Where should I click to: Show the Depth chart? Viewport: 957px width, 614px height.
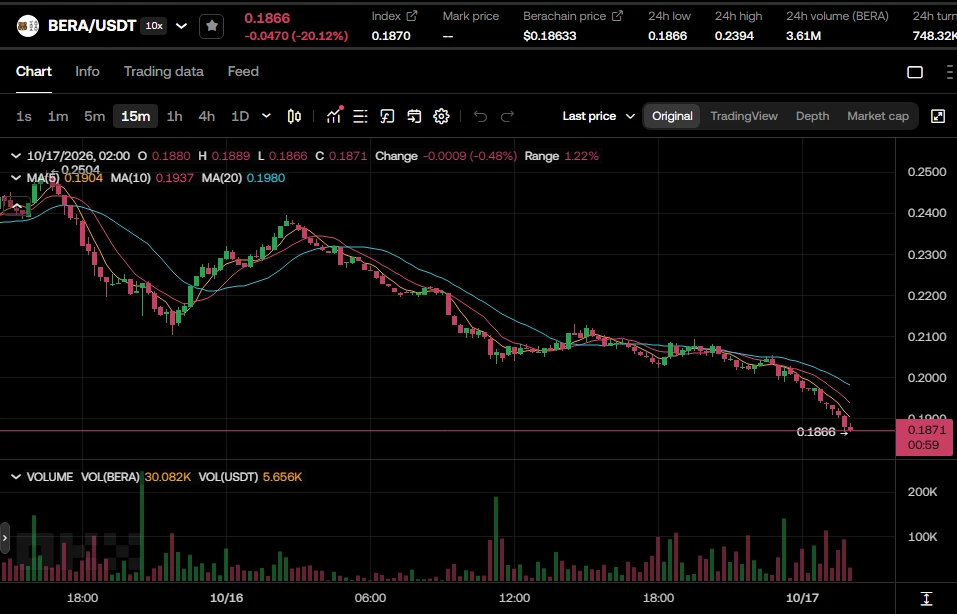pyautogui.click(x=812, y=116)
